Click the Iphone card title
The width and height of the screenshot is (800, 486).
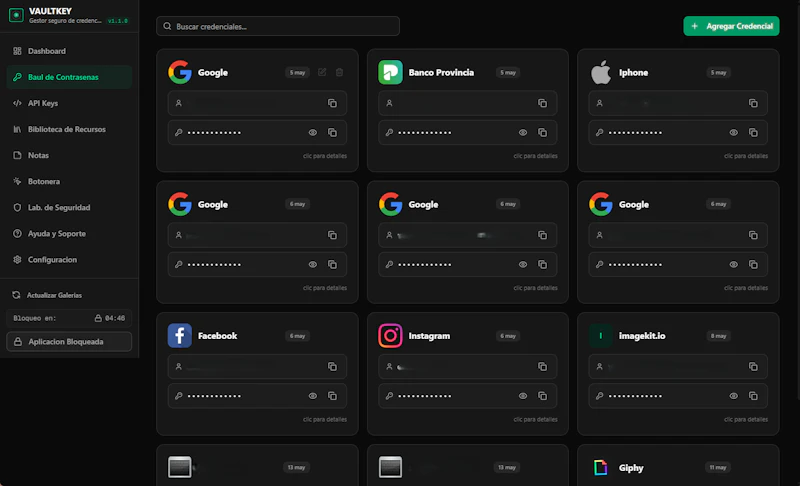633,72
